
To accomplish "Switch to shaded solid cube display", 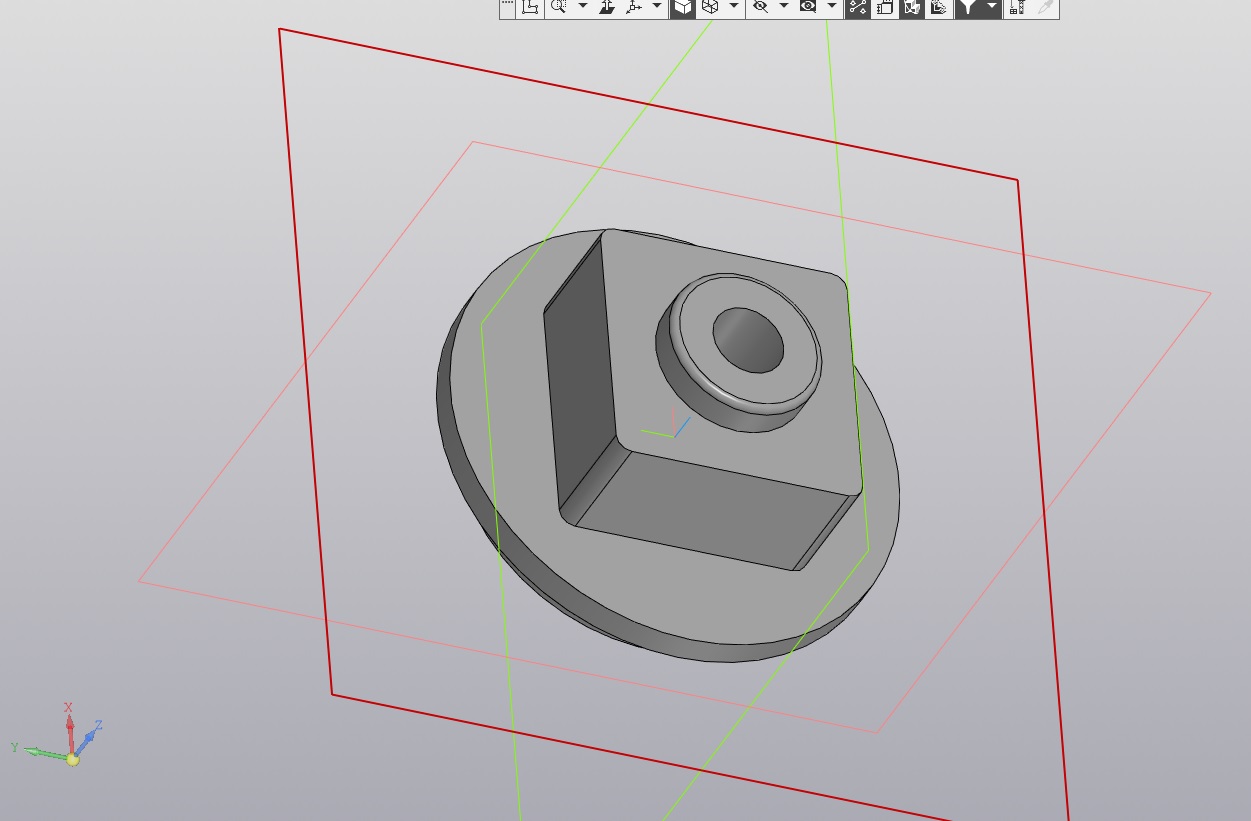I will point(682,7).
